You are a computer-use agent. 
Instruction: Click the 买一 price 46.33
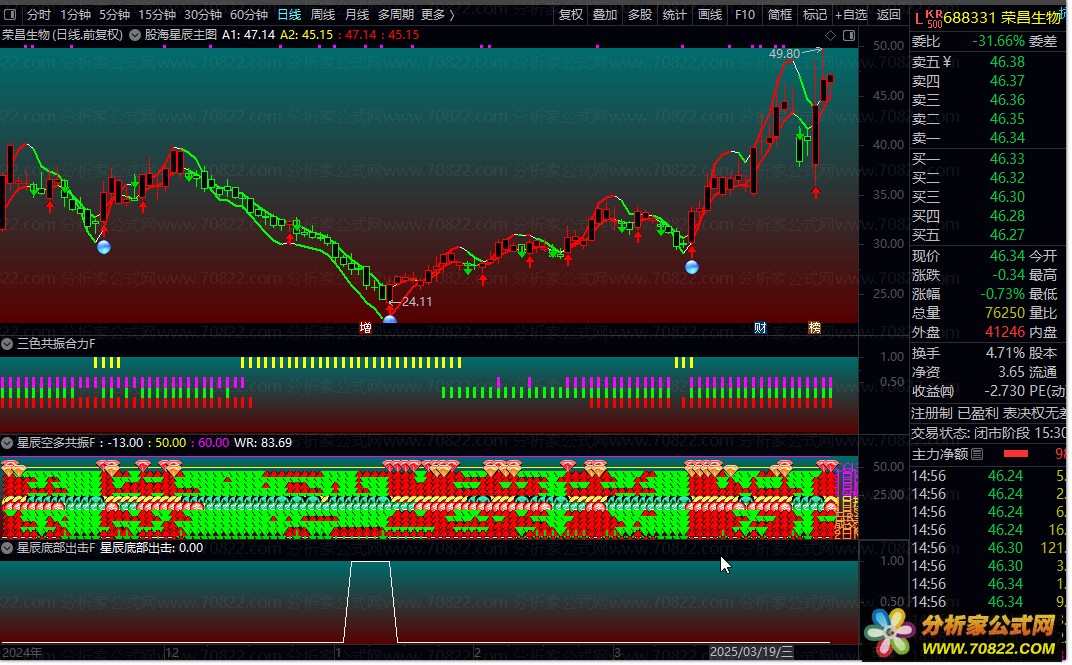pyautogui.click(x=1007, y=159)
